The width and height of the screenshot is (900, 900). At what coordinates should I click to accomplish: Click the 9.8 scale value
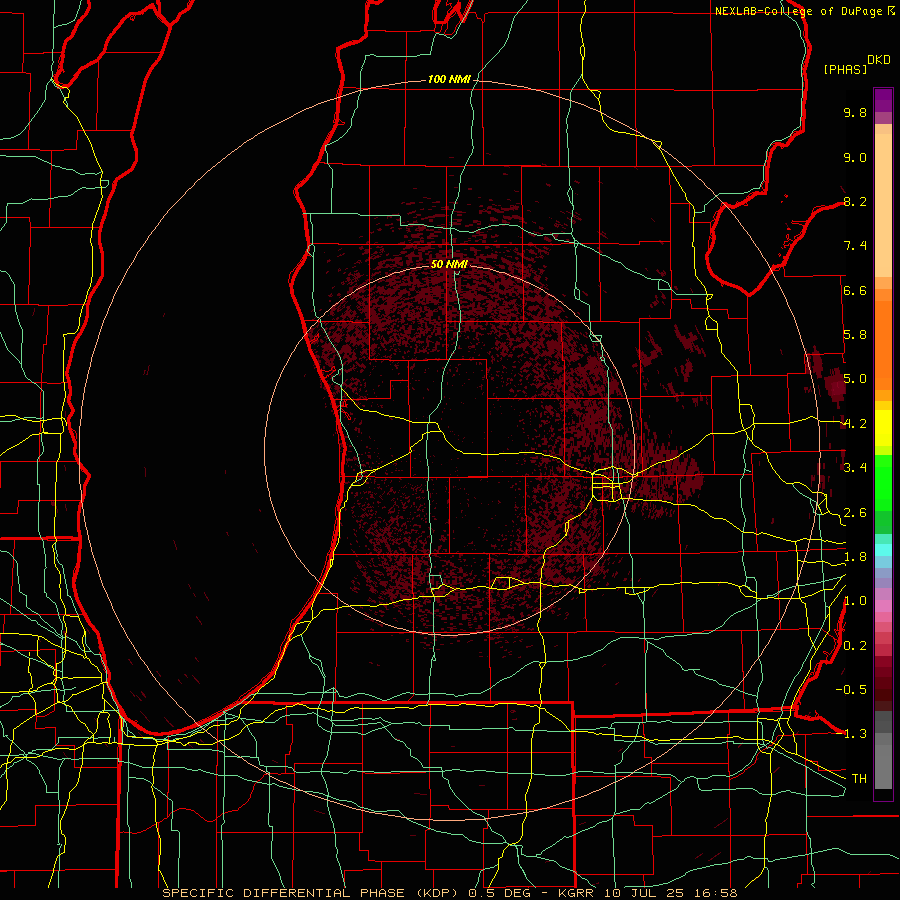point(855,112)
